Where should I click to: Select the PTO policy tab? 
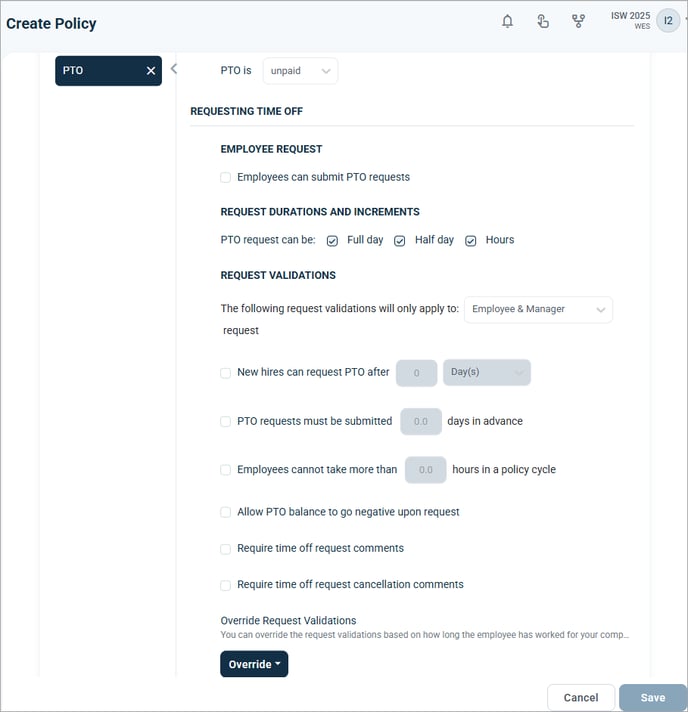pos(108,71)
